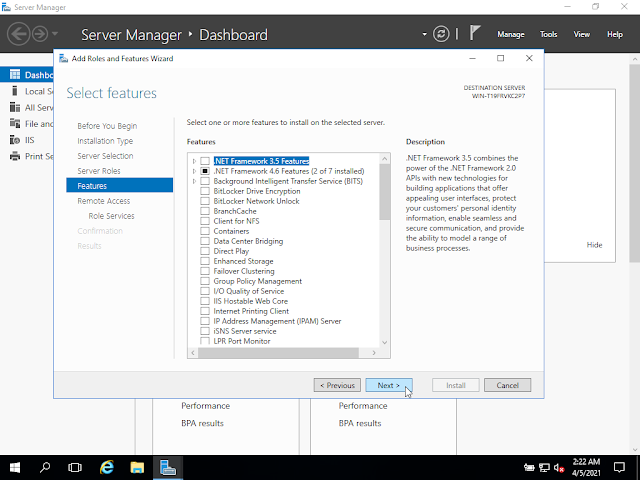Click the network status tray icon

coord(544,468)
